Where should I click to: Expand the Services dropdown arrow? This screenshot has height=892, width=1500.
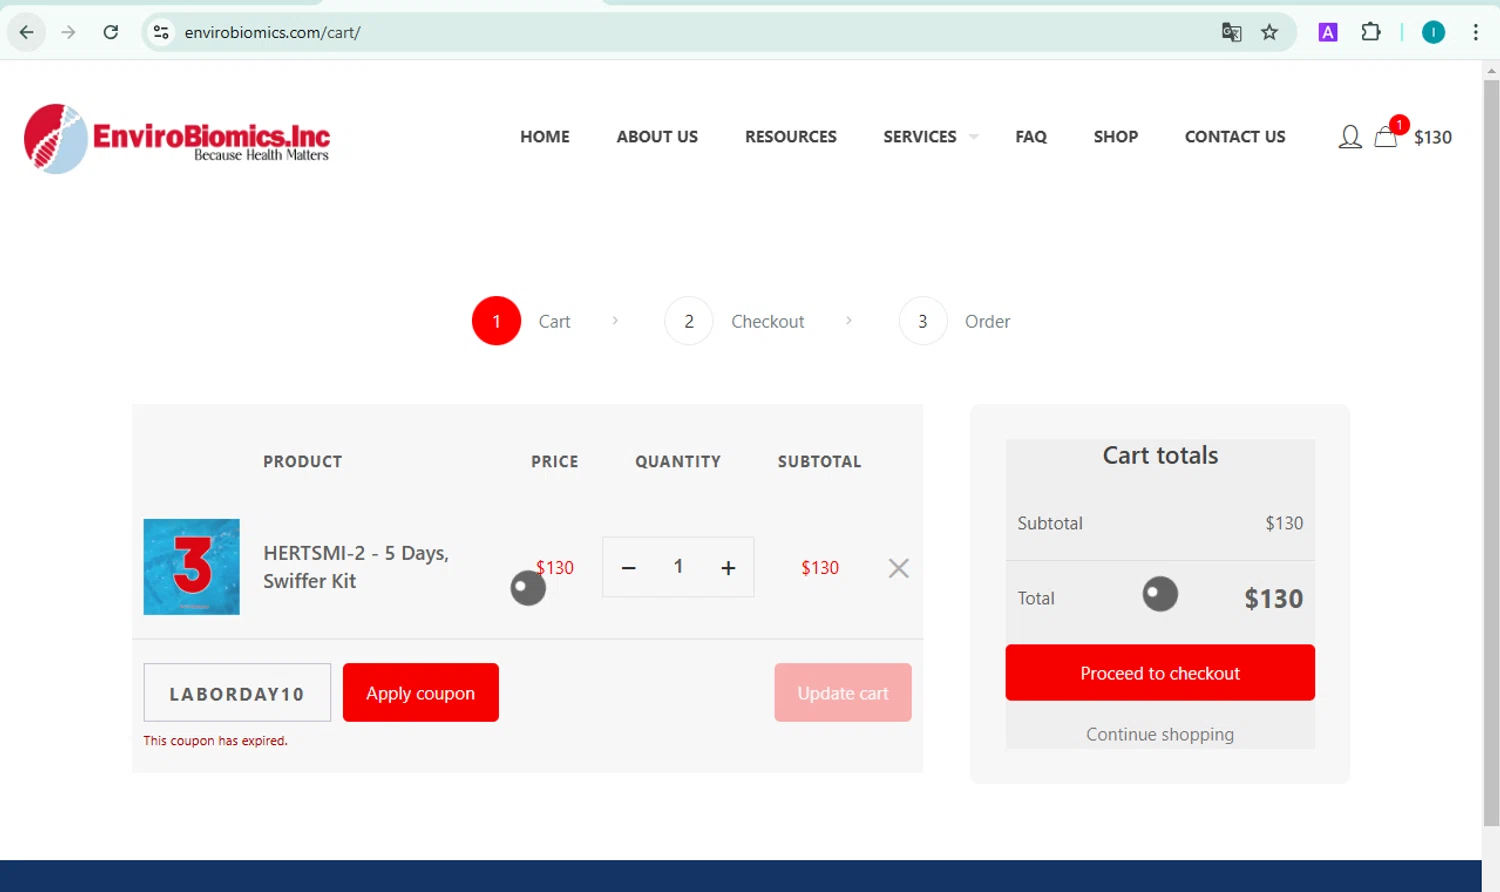(973, 137)
